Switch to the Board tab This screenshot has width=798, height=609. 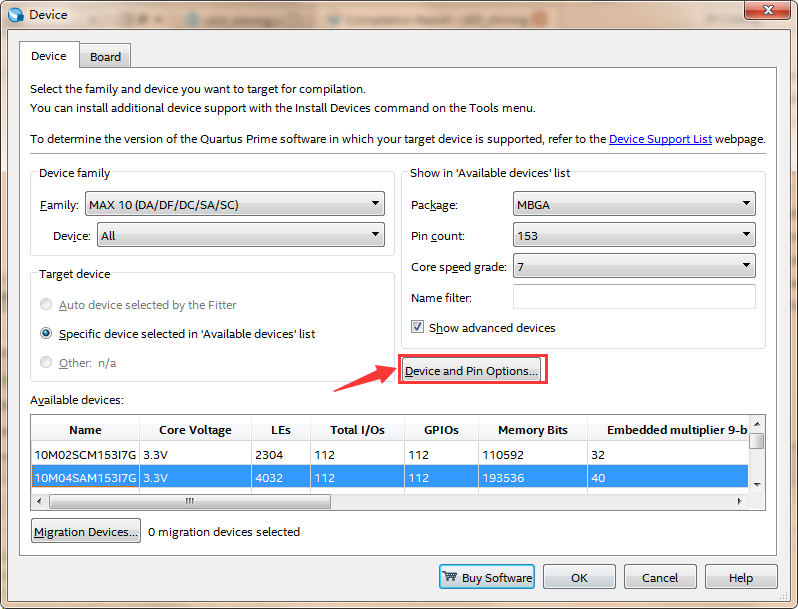pyautogui.click(x=105, y=56)
